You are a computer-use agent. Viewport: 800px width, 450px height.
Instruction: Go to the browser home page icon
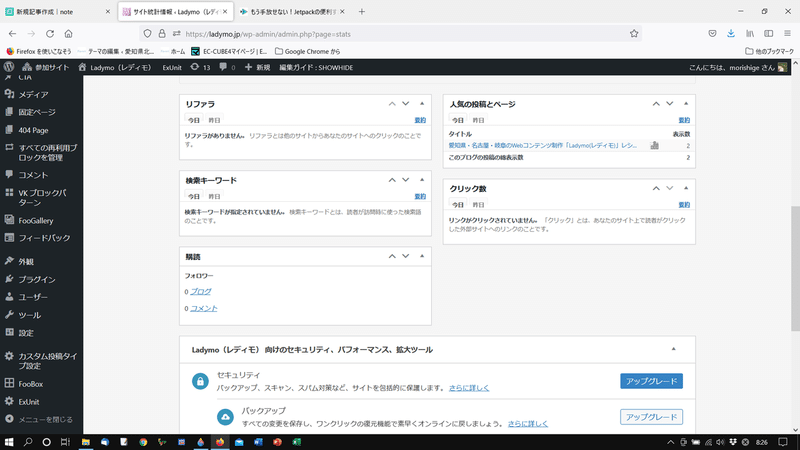pyautogui.click(x=68, y=34)
